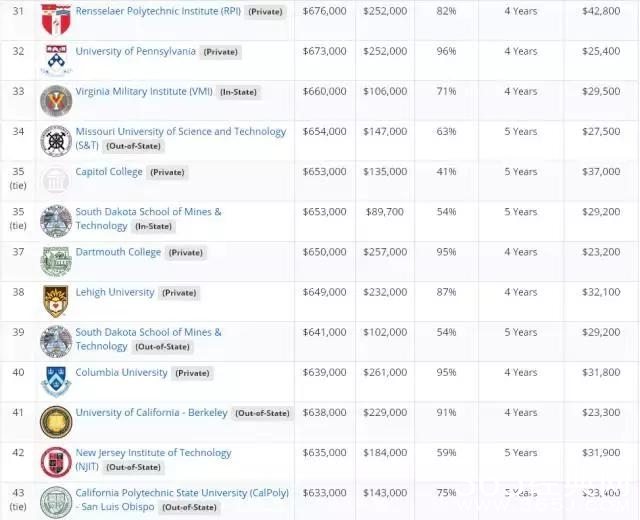The image size is (640, 520).
Task: Click the Private tag beside Dartmouth College
Action: [186, 253]
